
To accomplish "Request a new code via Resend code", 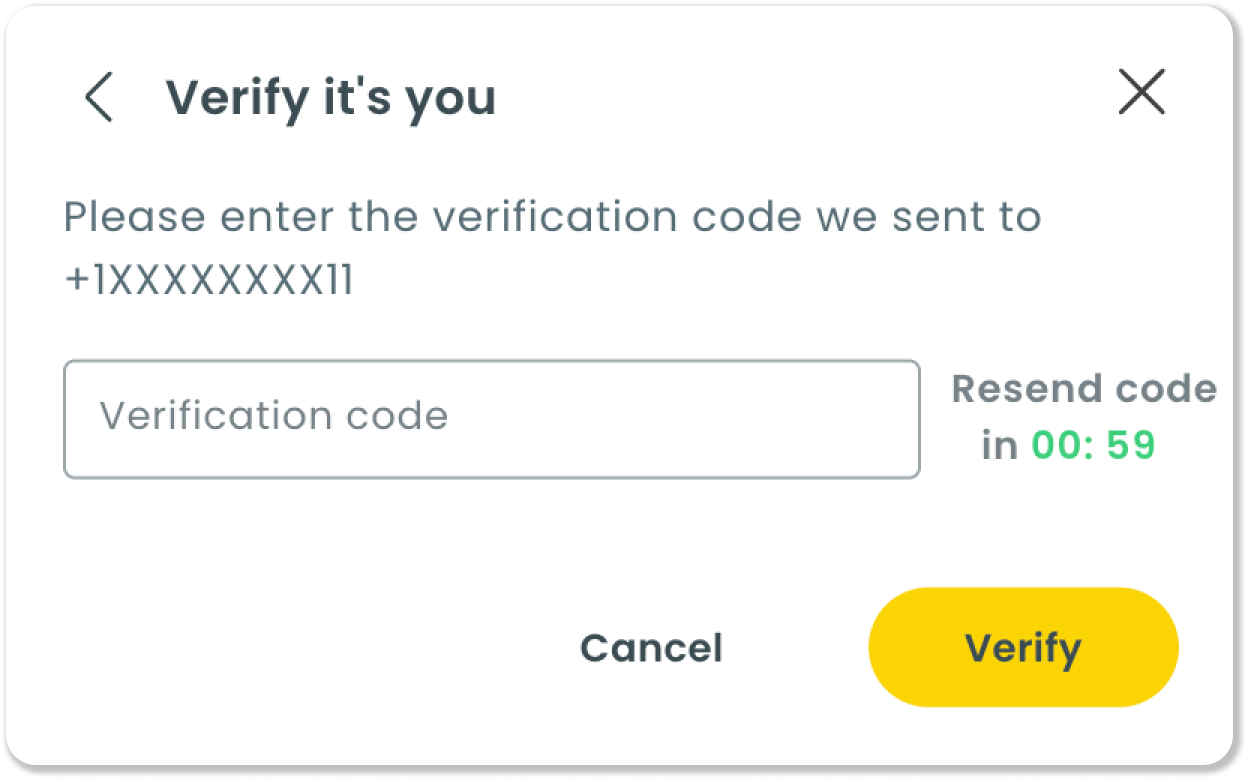I will 1084,389.
